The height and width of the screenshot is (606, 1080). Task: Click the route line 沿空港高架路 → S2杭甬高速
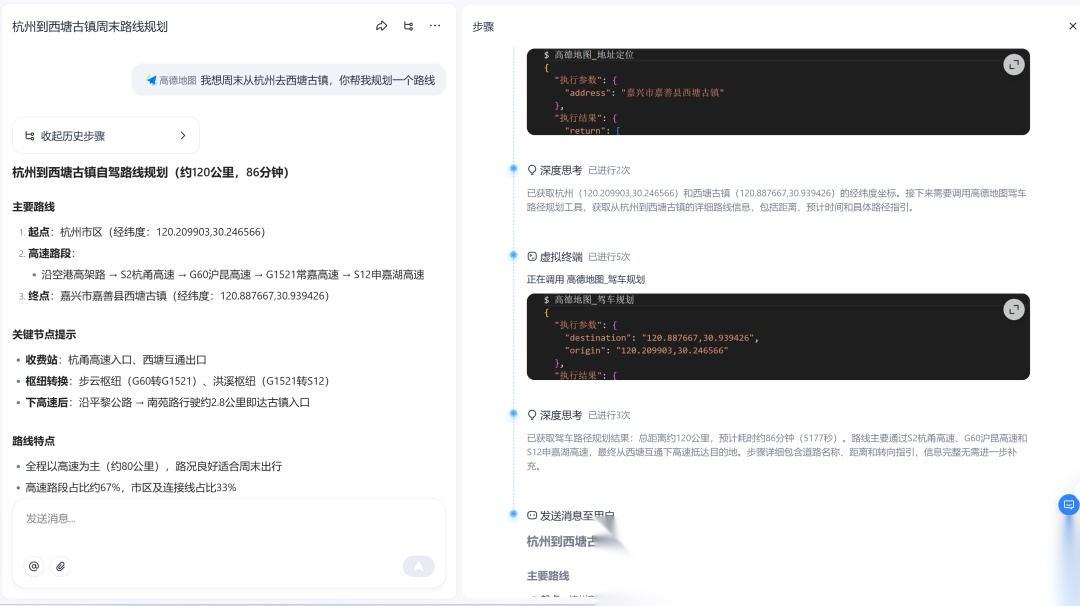(233, 275)
